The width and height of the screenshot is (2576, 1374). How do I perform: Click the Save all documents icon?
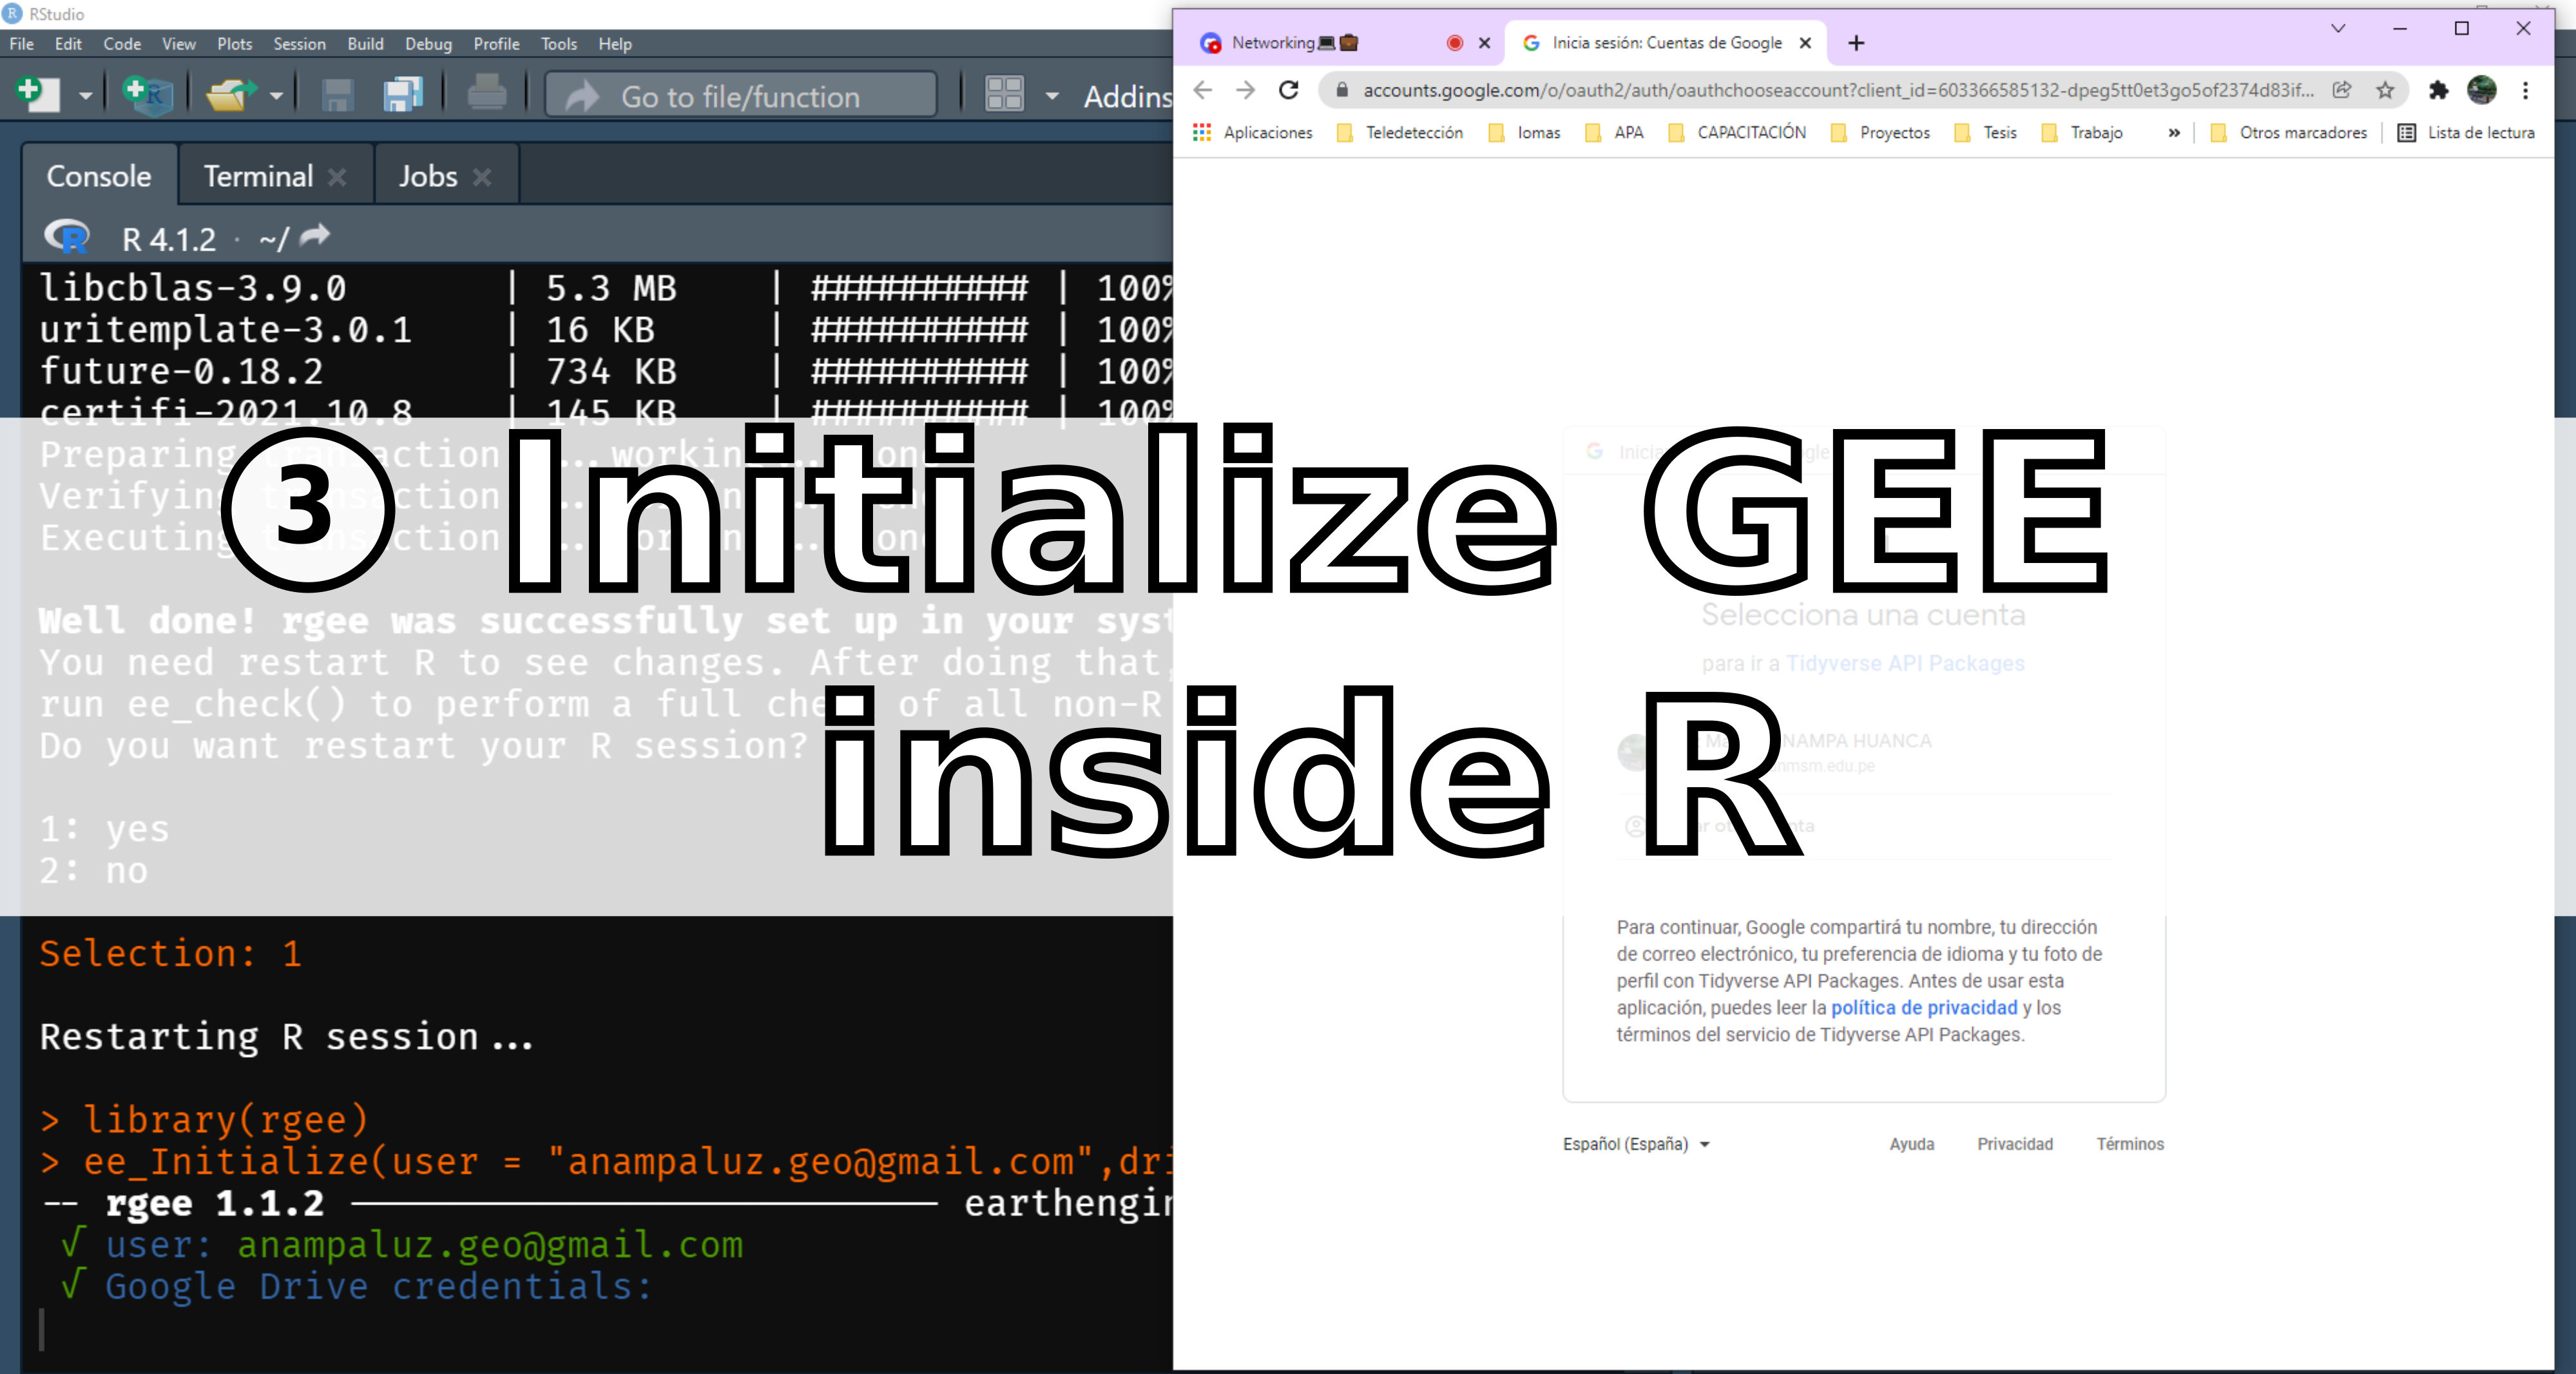point(404,95)
